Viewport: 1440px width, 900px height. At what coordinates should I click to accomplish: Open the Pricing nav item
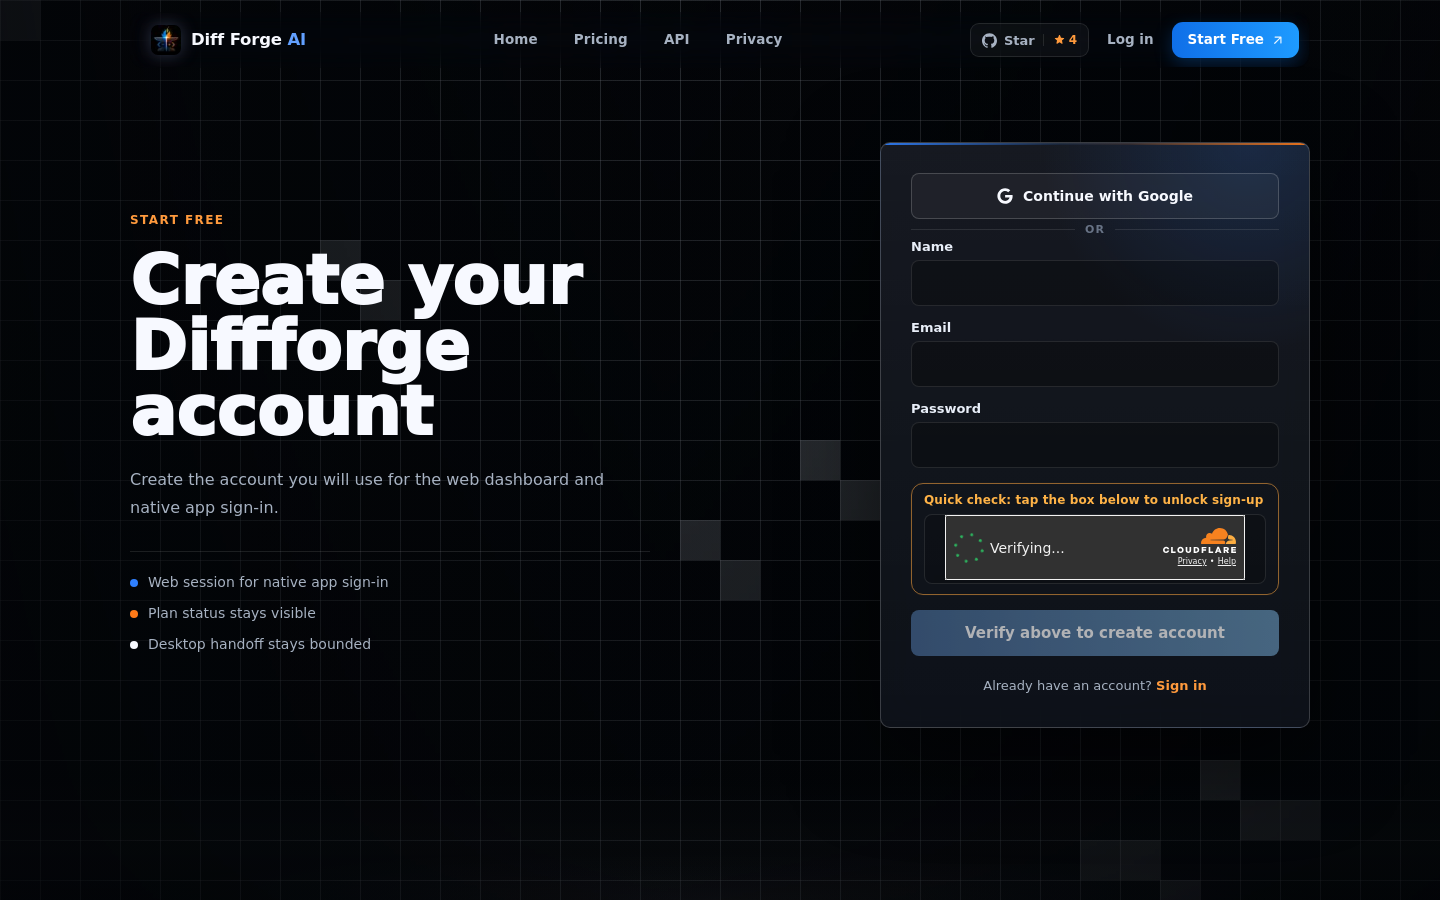coord(600,39)
